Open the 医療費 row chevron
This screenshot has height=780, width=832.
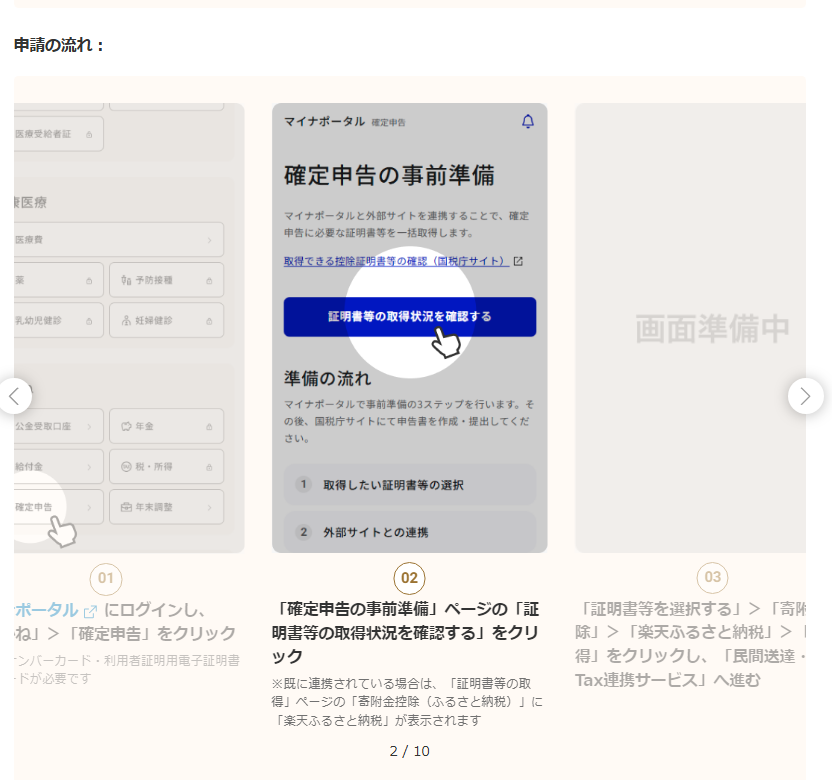tap(209, 240)
